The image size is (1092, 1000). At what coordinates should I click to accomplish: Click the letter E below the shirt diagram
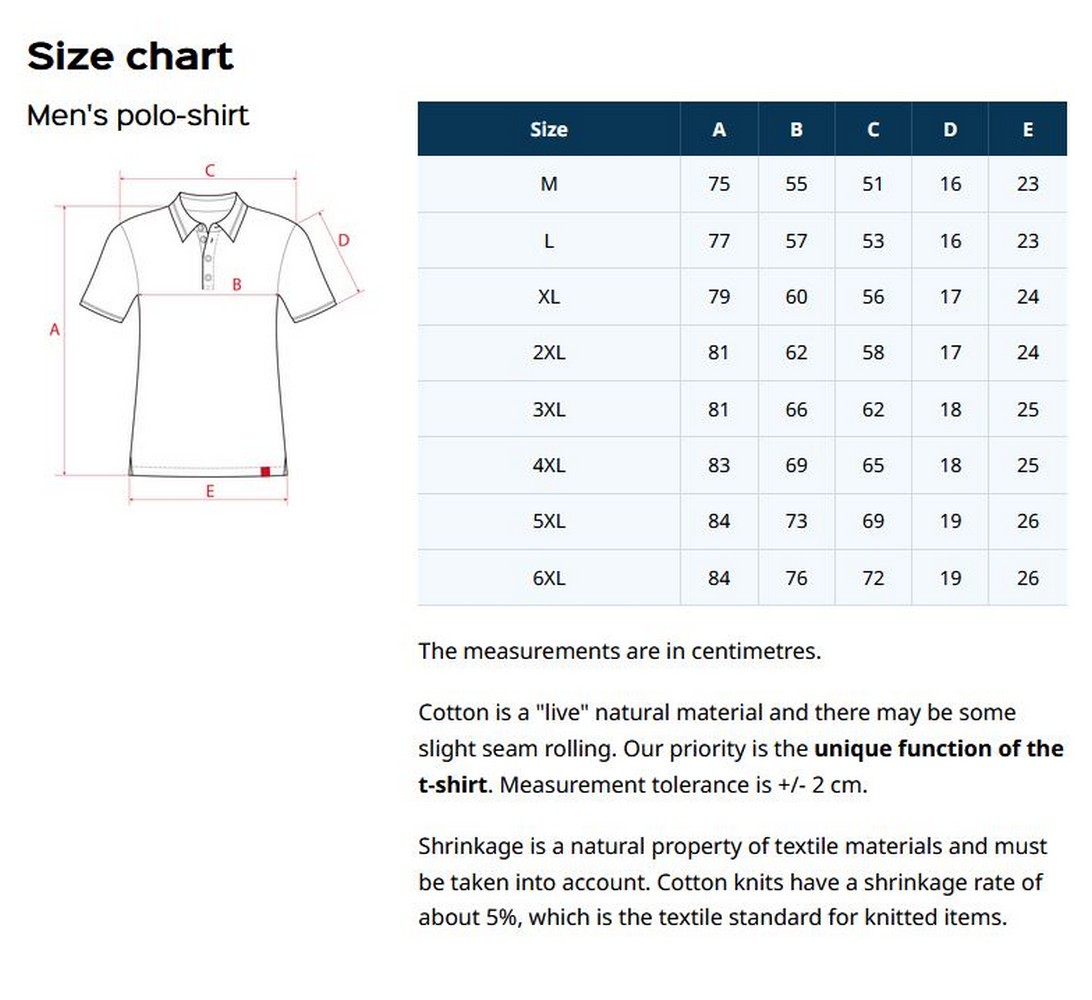point(210,491)
